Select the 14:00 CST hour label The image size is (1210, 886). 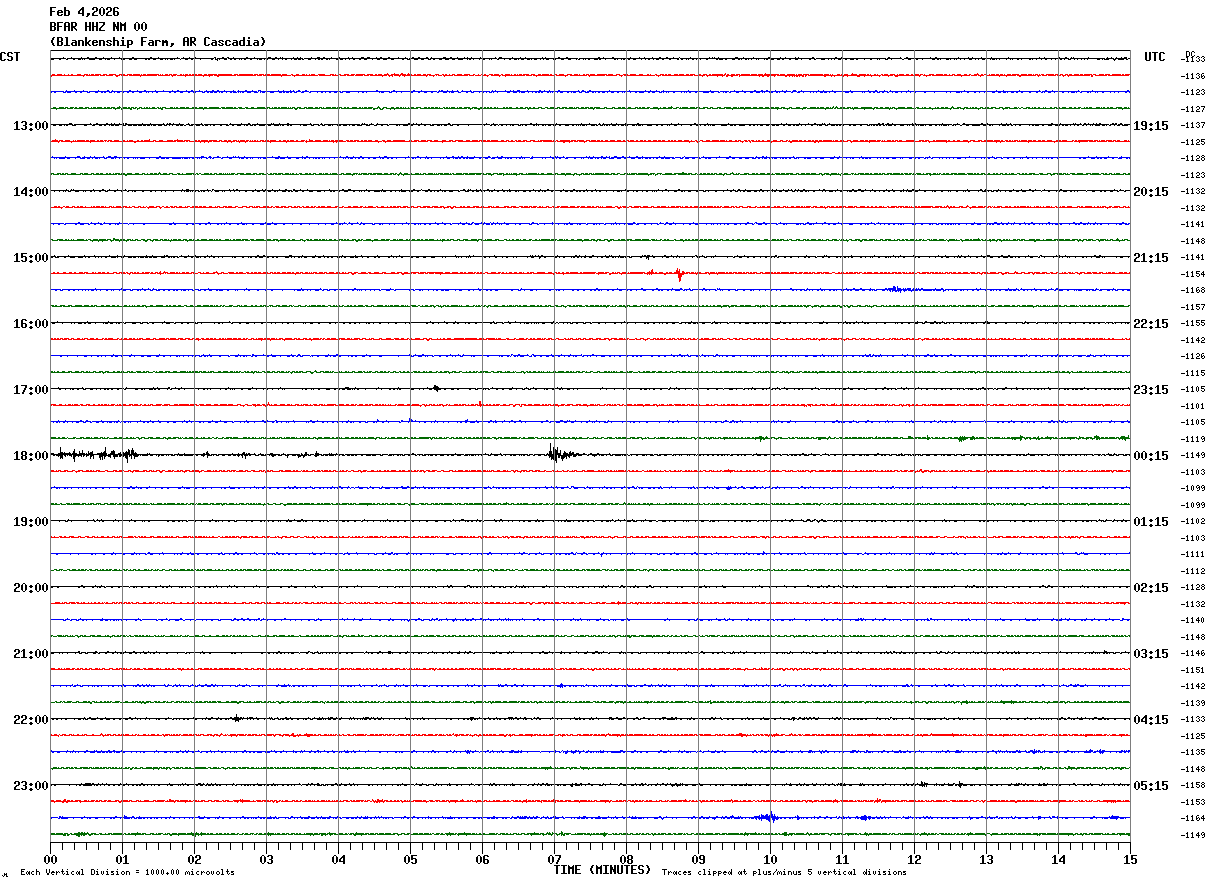31,191
